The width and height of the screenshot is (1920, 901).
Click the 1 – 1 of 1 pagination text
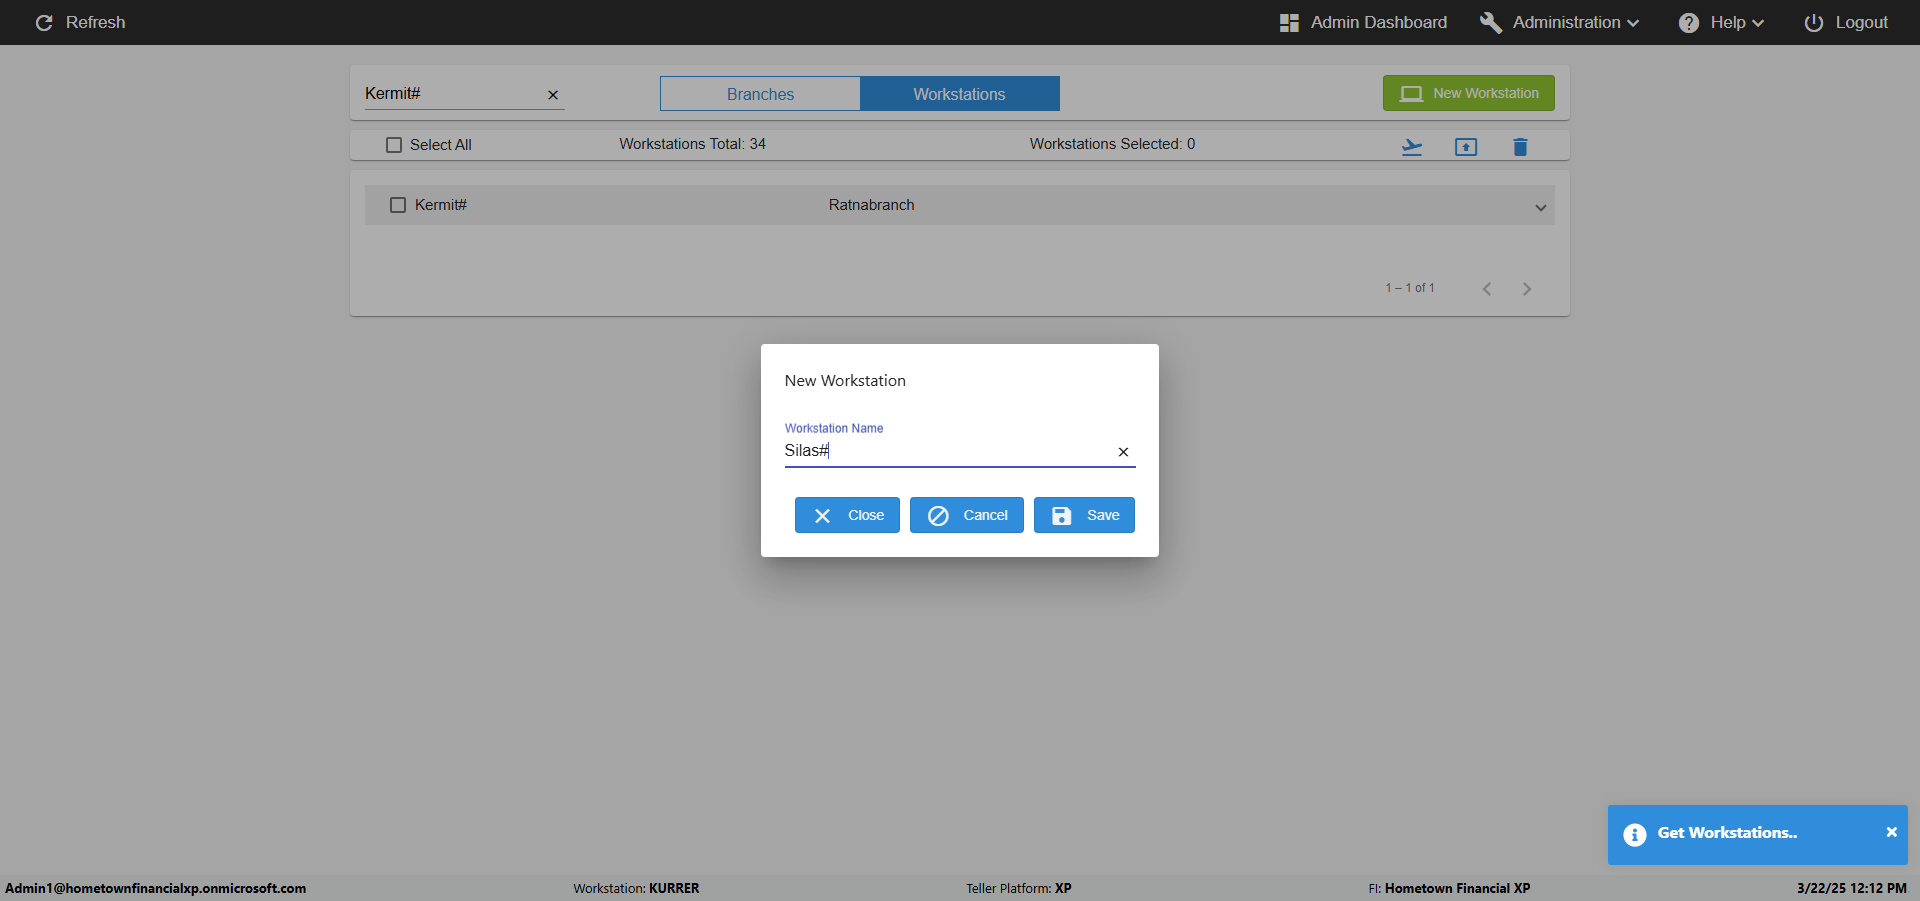click(1410, 288)
